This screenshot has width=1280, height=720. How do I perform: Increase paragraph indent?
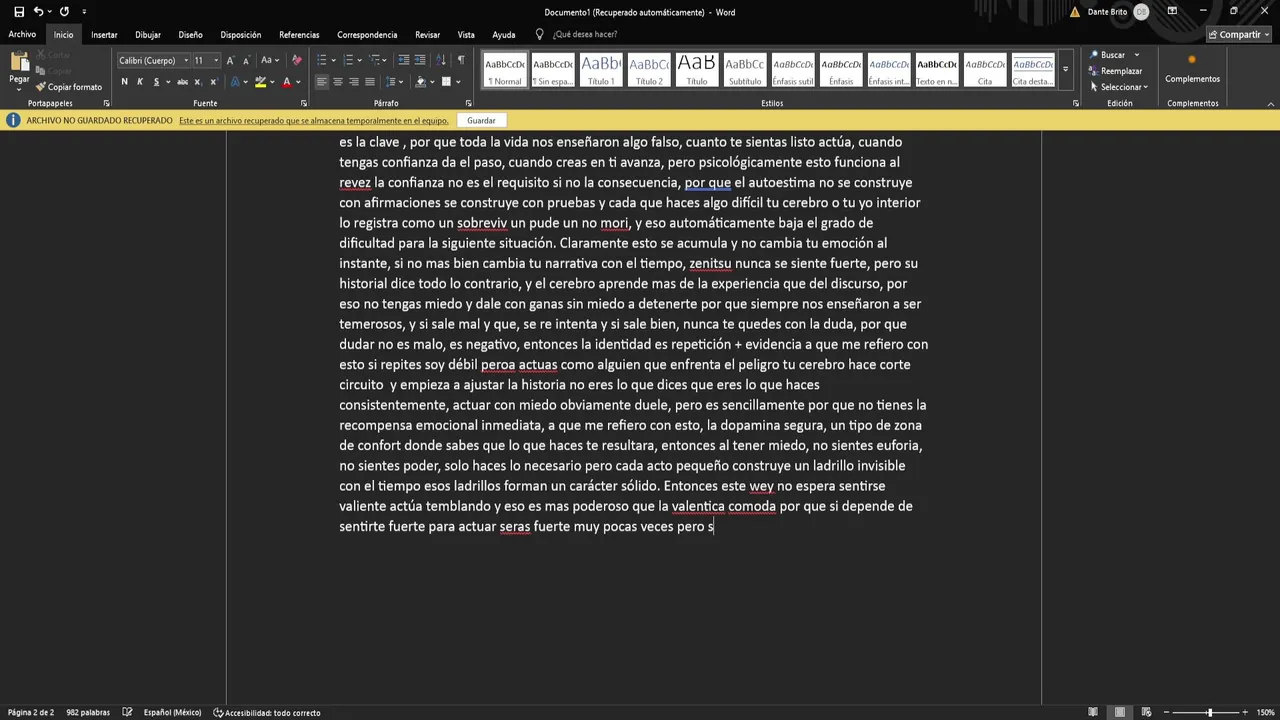(x=420, y=60)
